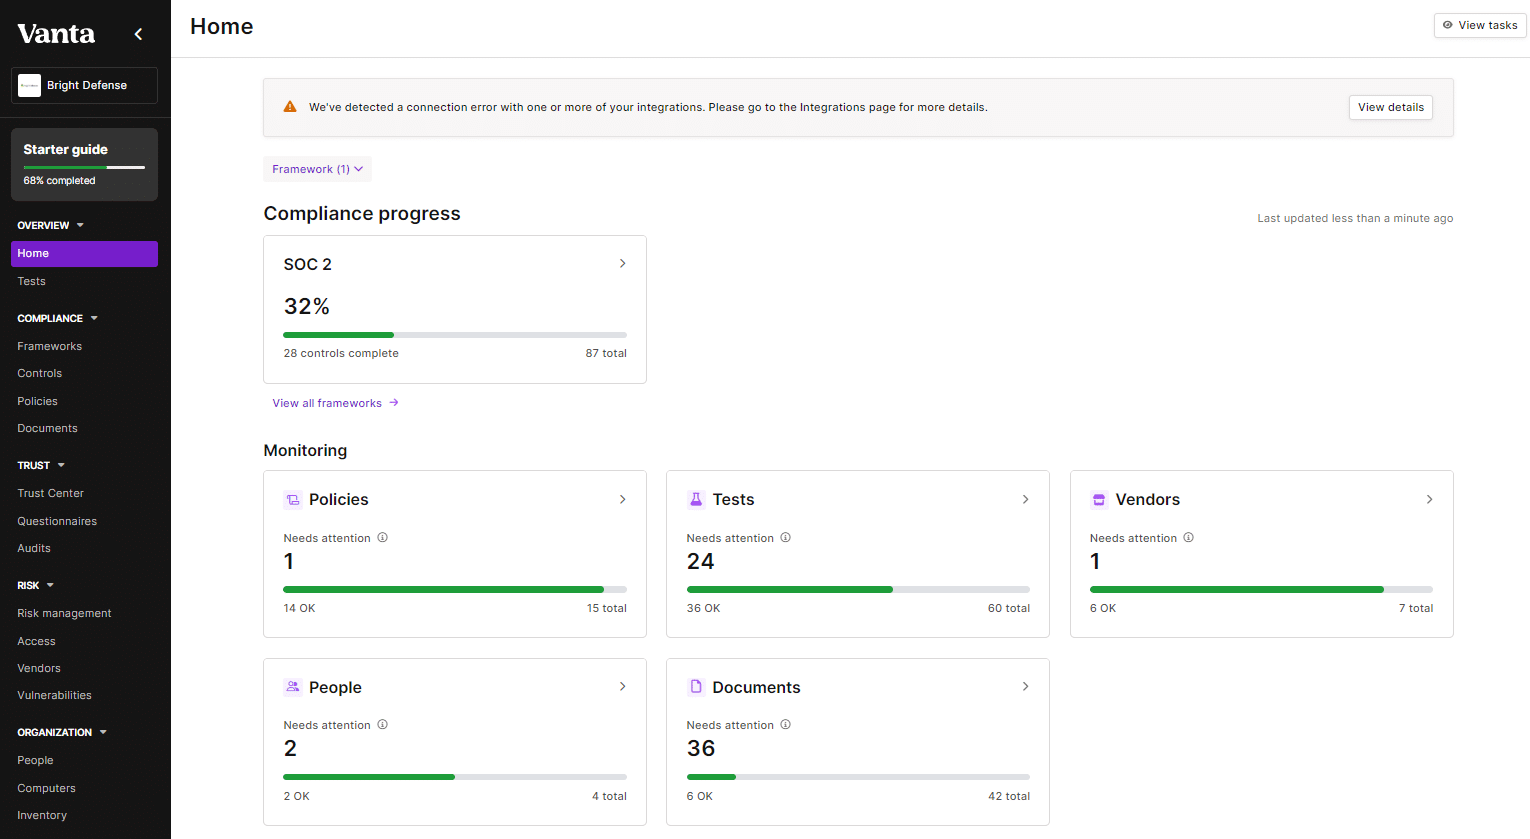Collapse the ORGANIZATION sidebar section
1530x839 pixels.
click(x=103, y=733)
